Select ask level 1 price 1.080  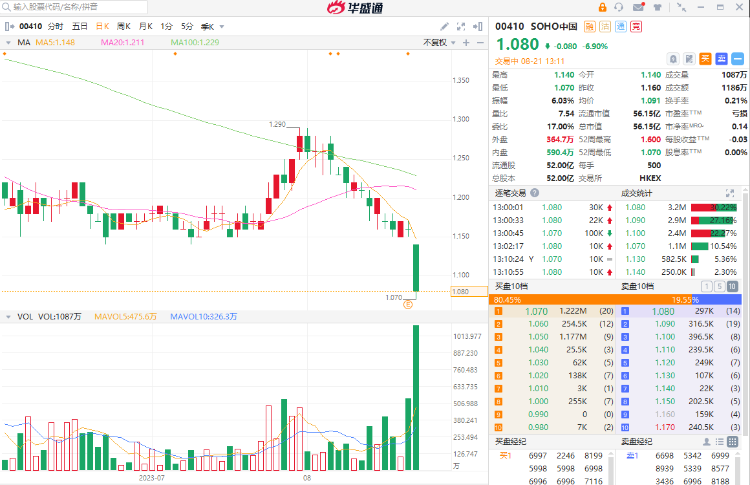pyautogui.click(x=663, y=311)
